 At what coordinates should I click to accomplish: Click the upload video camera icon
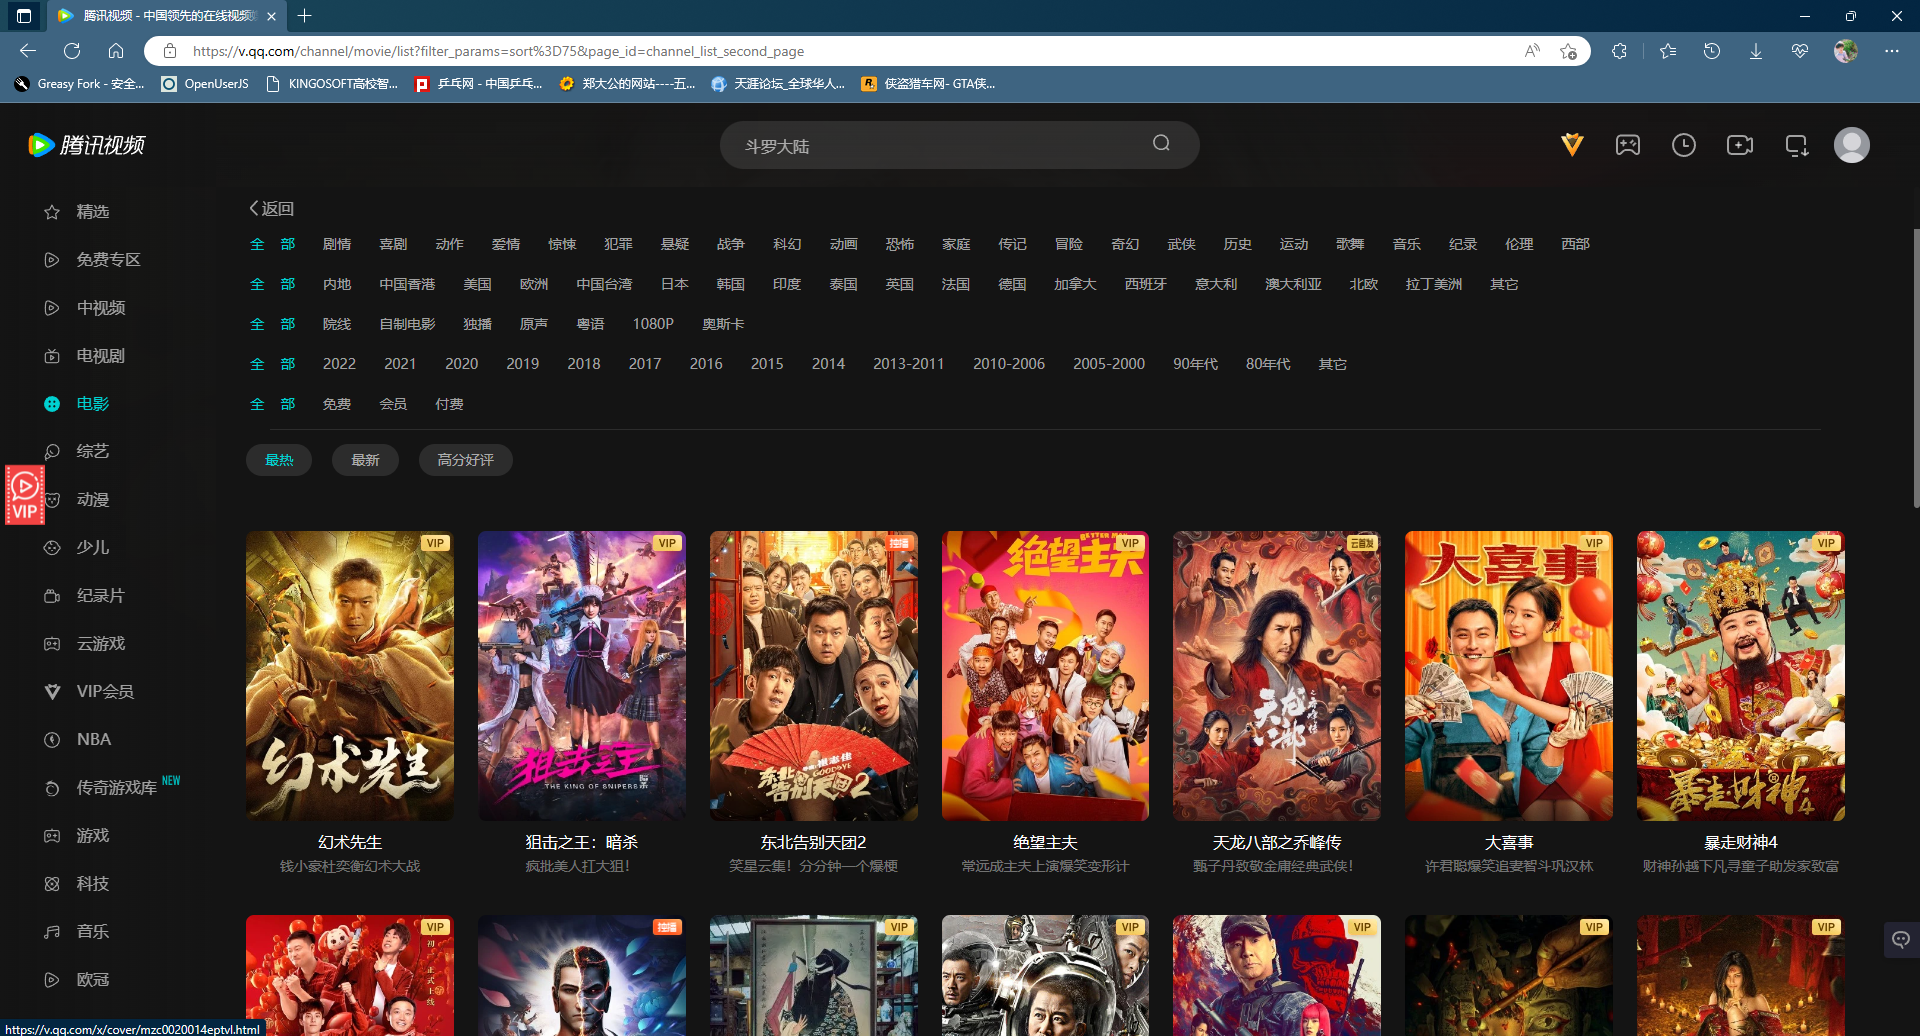[x=1740, y=145]
